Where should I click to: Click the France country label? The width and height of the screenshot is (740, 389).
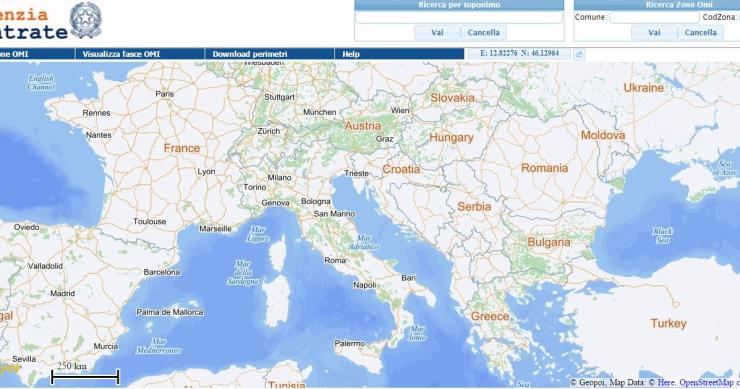tap(182, 148)
